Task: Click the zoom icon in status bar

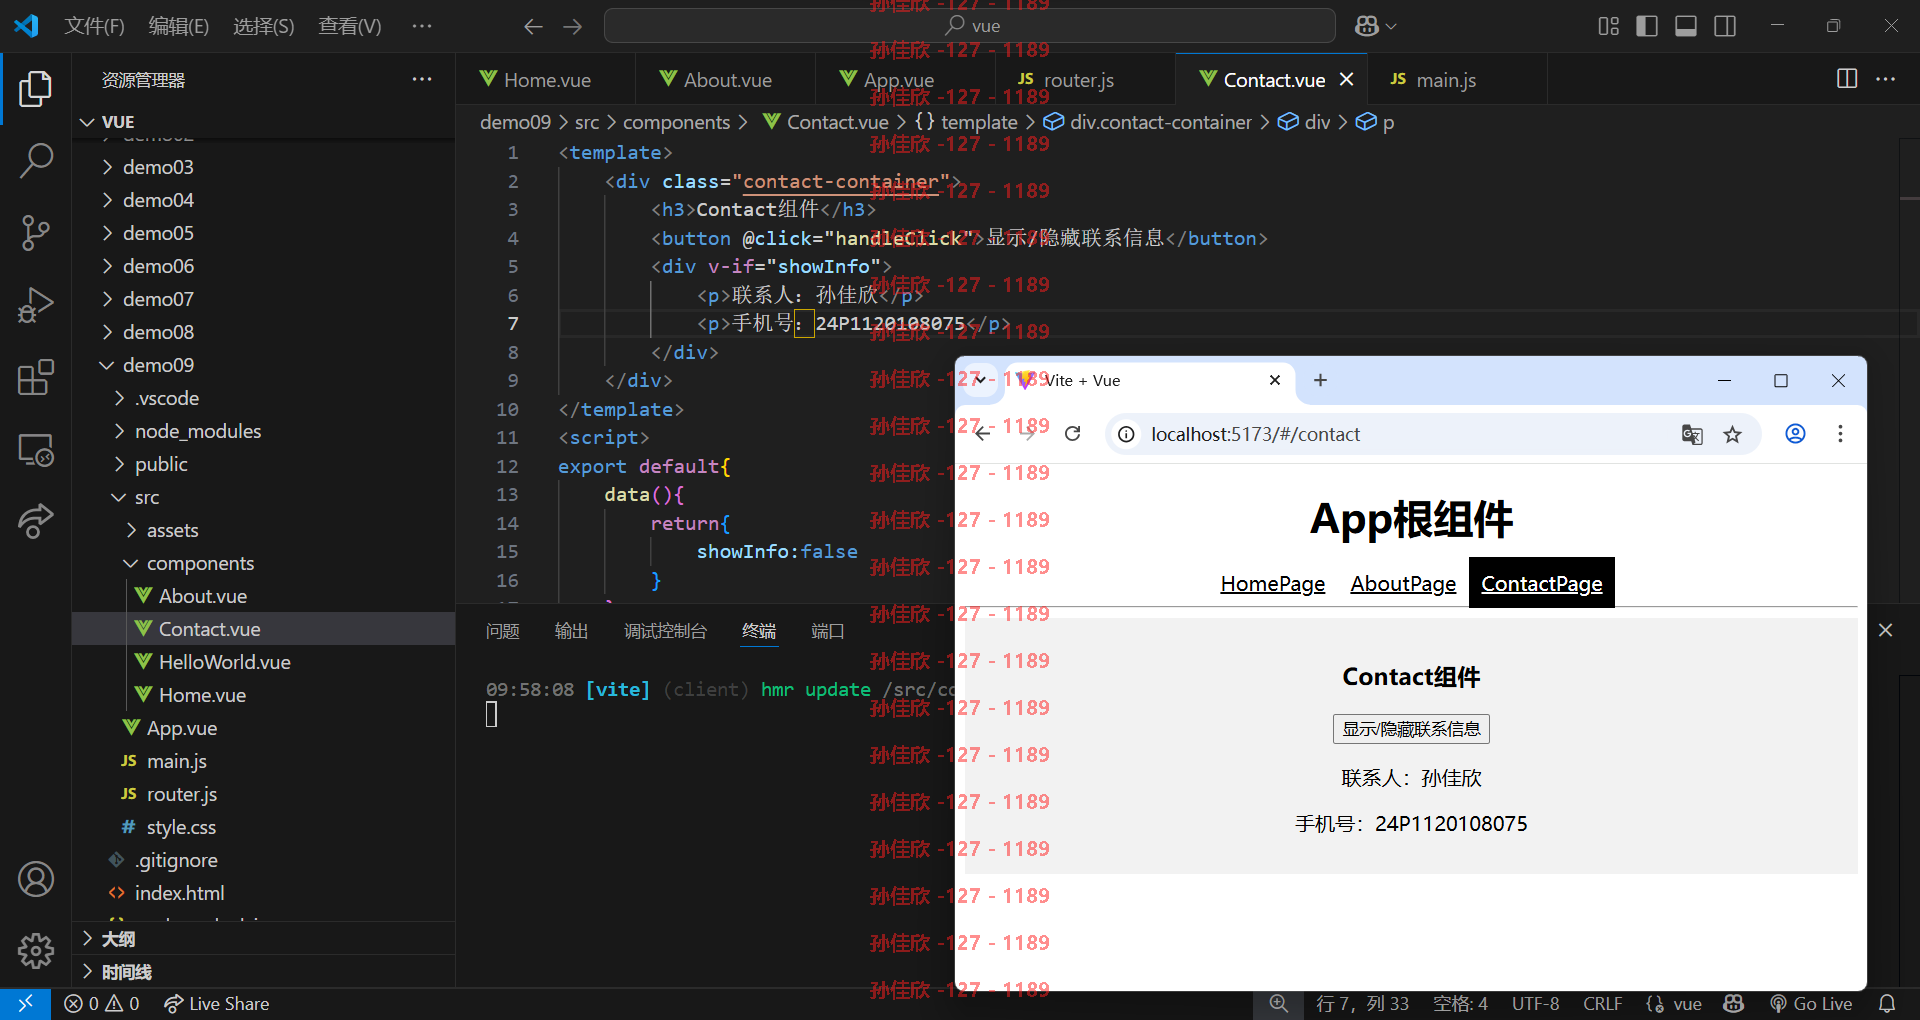Action: (1279, 1003)
